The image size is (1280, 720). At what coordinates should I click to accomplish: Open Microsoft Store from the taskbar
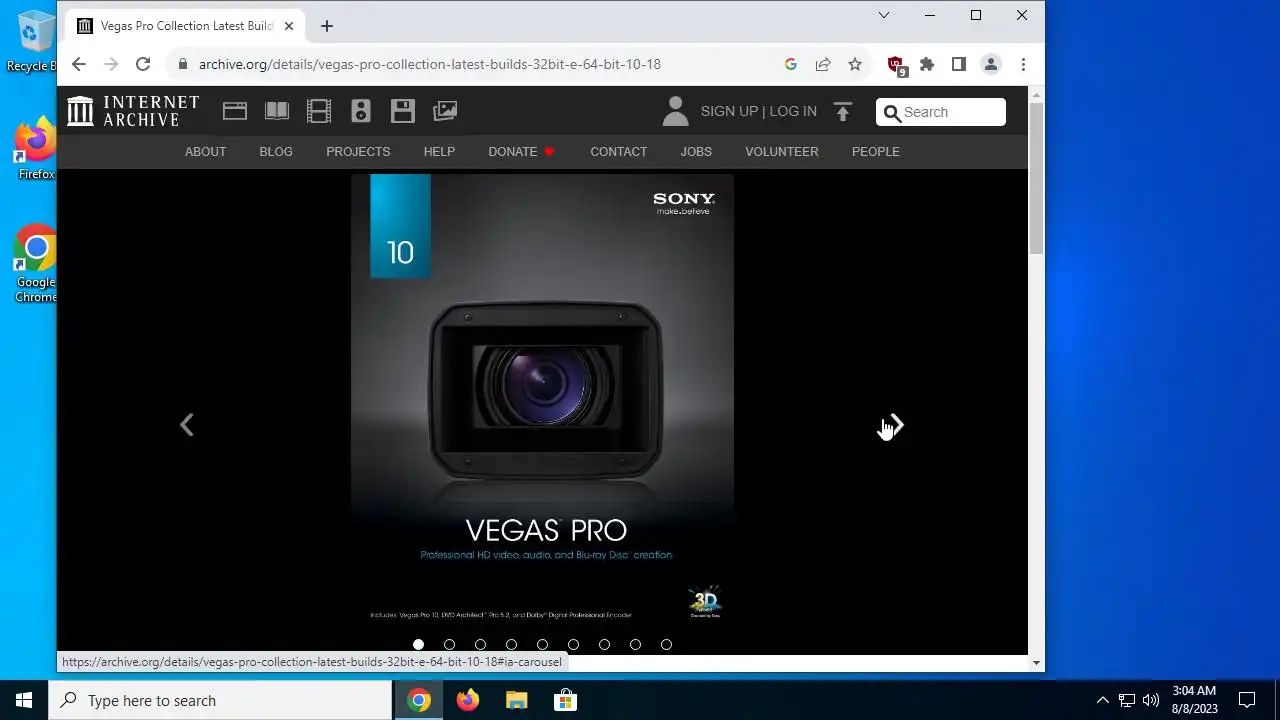coord(565,700)
